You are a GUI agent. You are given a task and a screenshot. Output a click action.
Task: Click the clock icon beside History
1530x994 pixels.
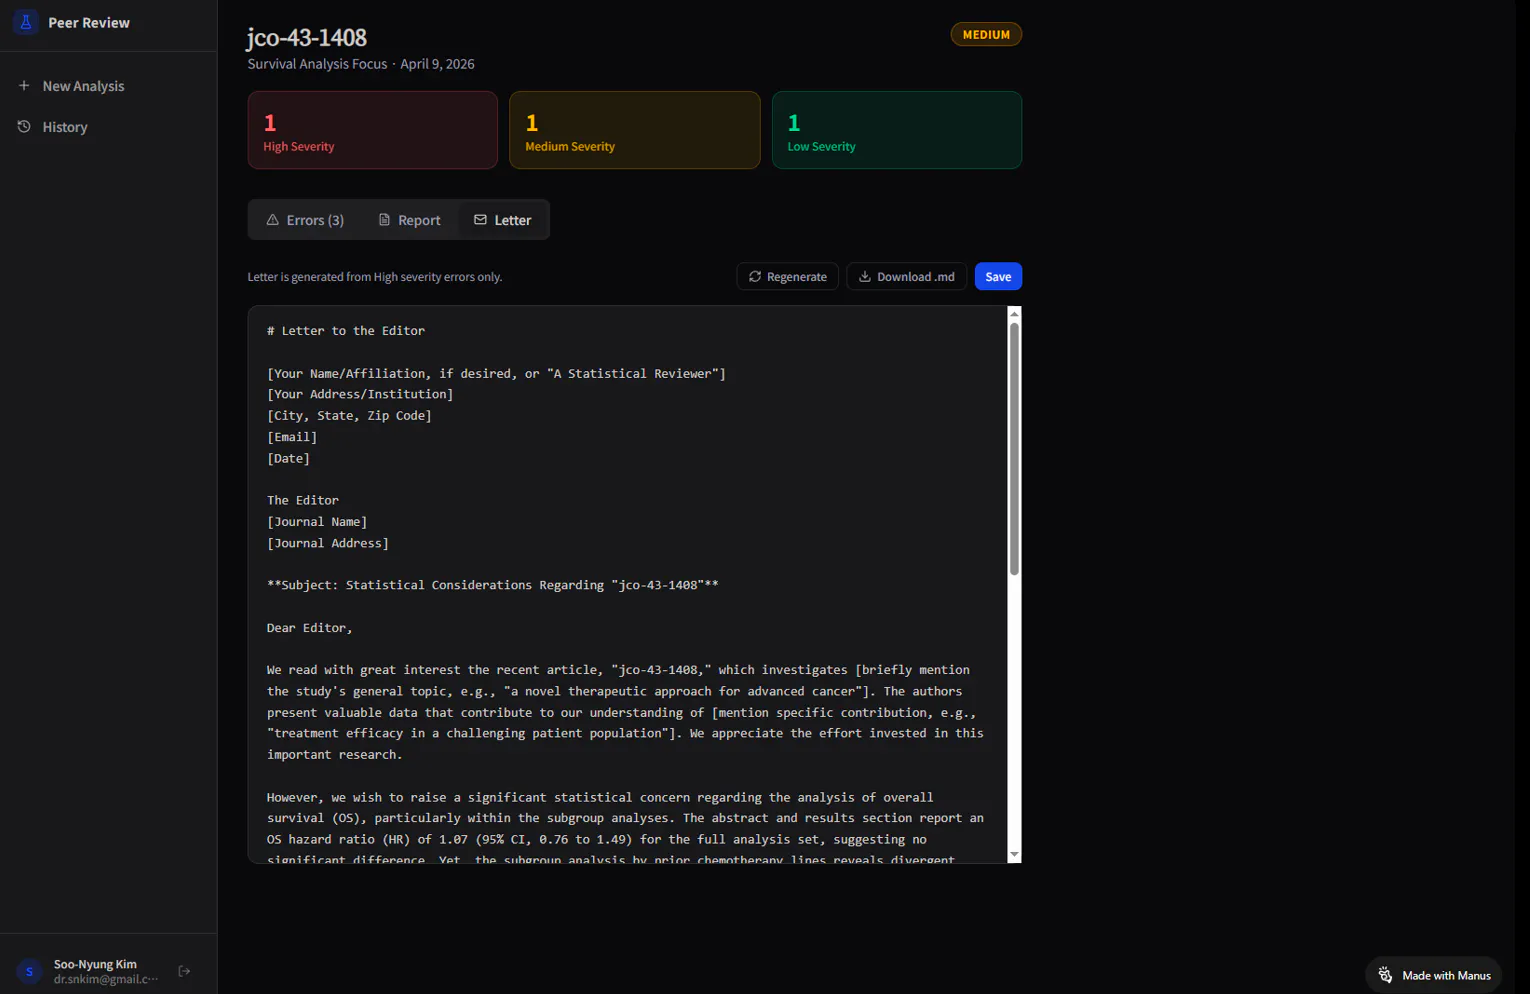coord(24,127)
